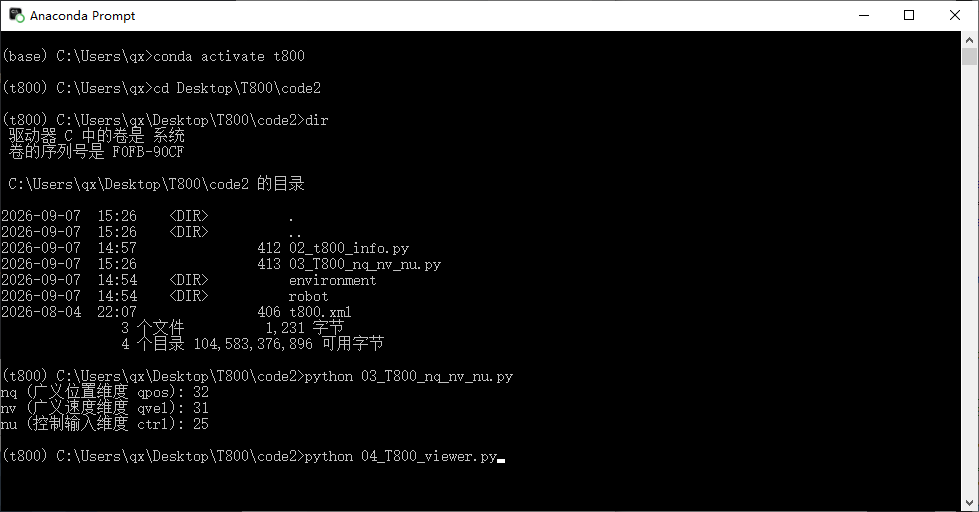Click the 03_T800_nq_nv_nu.py filename in dir listing
The height and width of the screenshot is (512, 979).
tap(365, 264)
